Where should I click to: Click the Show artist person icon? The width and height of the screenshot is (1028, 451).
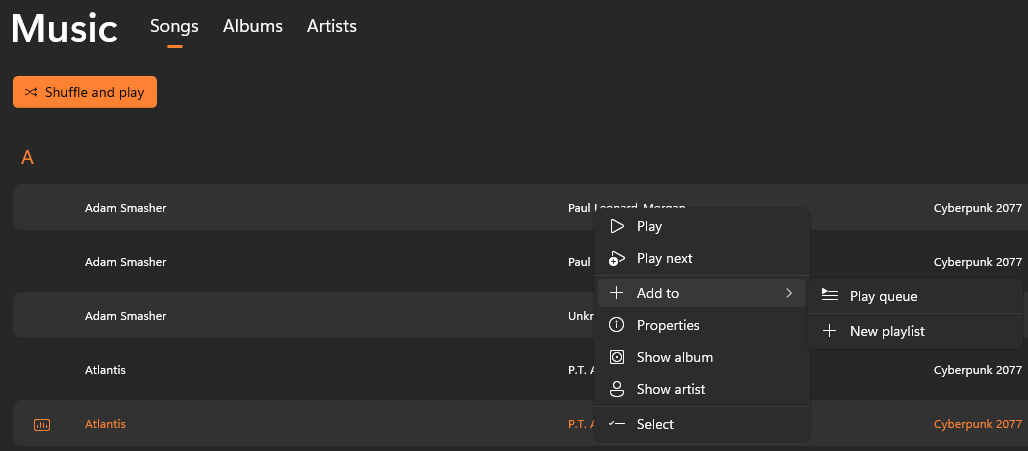pos(617,389)
